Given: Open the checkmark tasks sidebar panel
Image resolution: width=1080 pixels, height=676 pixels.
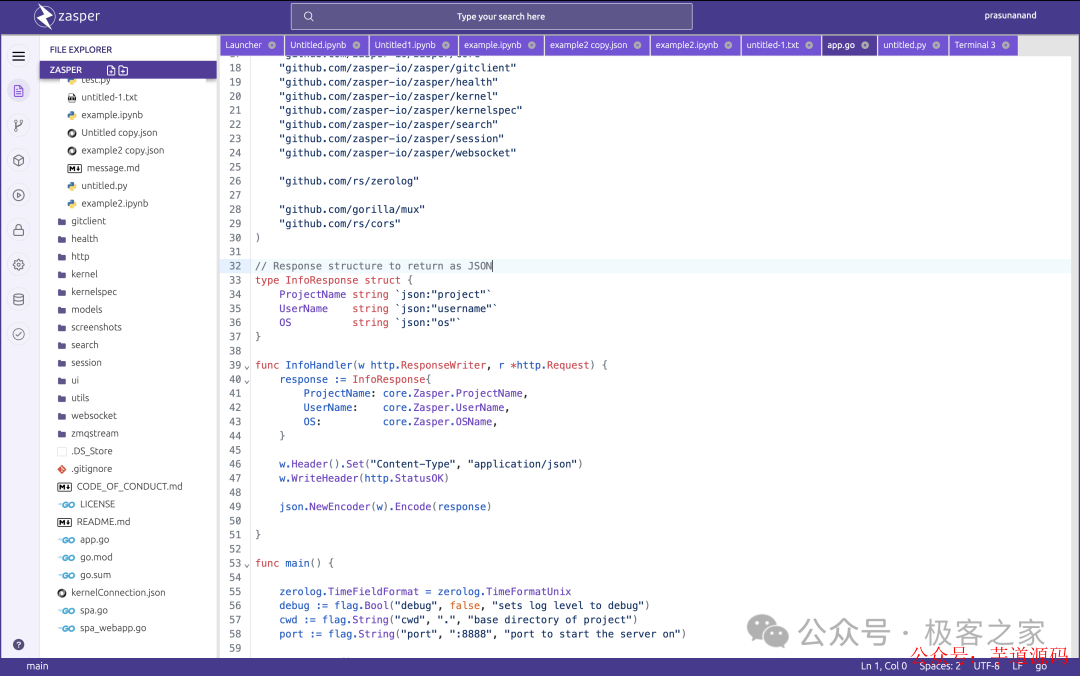Looking at the screenshot, I should (x=19, y=334).
